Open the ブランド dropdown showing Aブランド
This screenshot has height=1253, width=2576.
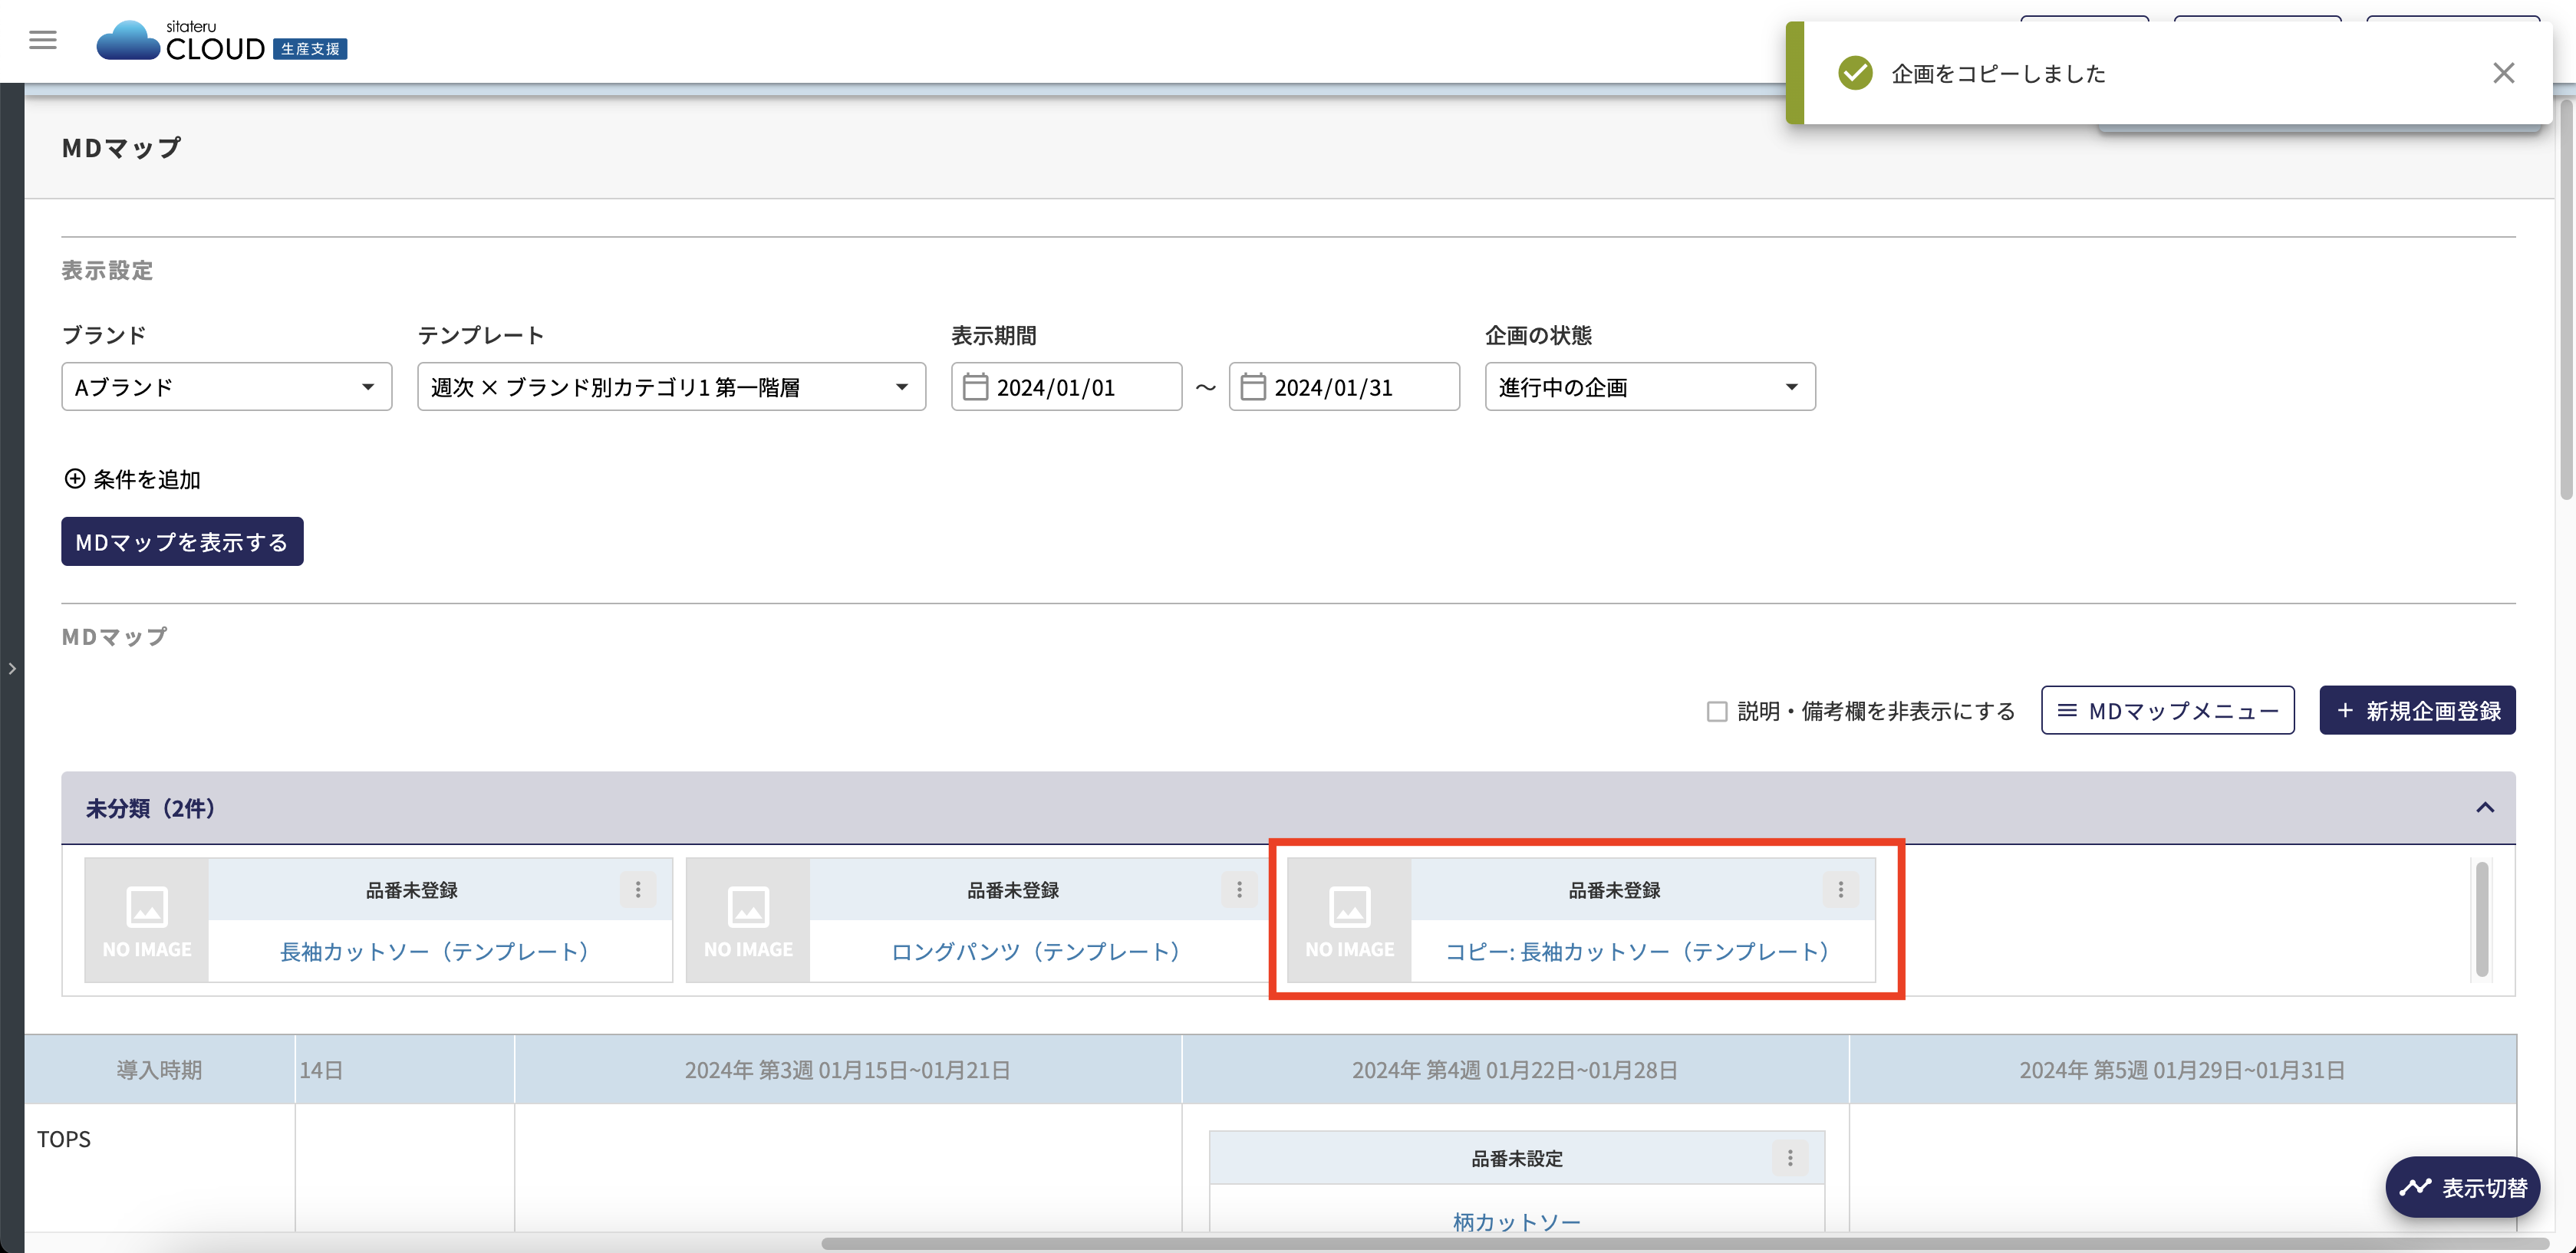coord(226,387)
